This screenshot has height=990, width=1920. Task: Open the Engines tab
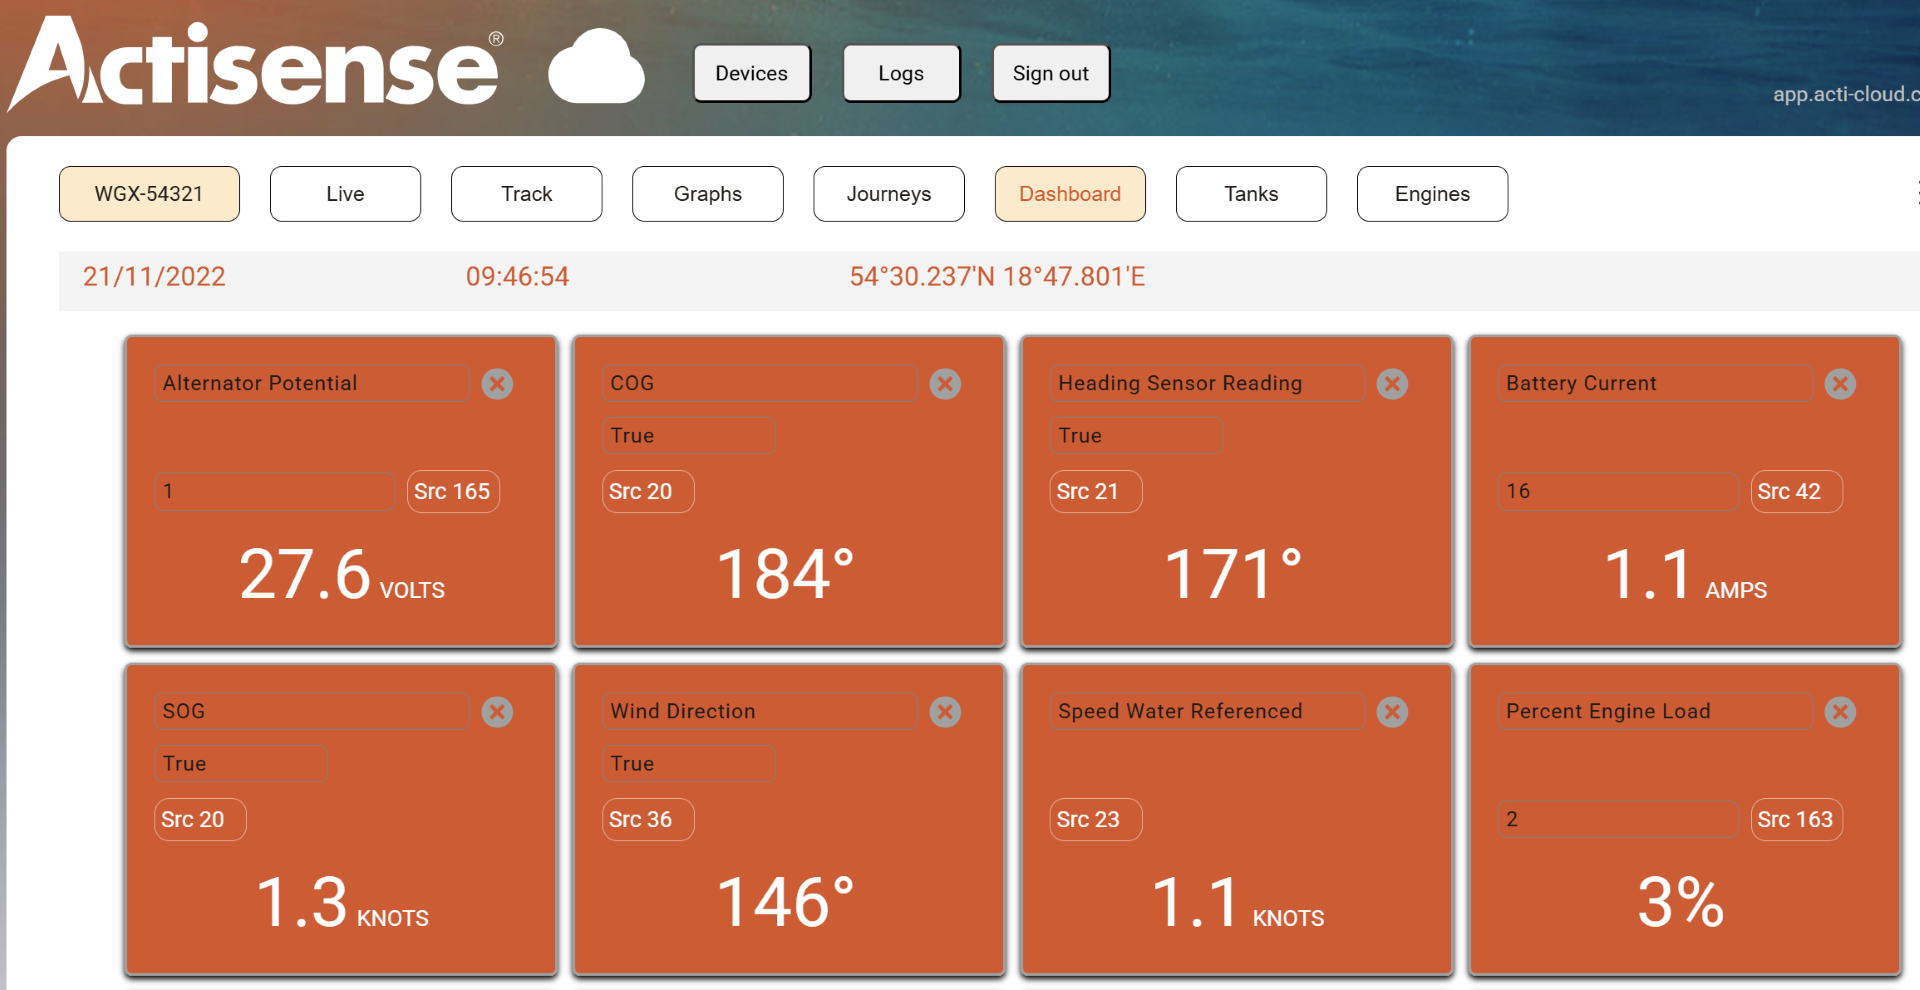[x=1432, y=194]
